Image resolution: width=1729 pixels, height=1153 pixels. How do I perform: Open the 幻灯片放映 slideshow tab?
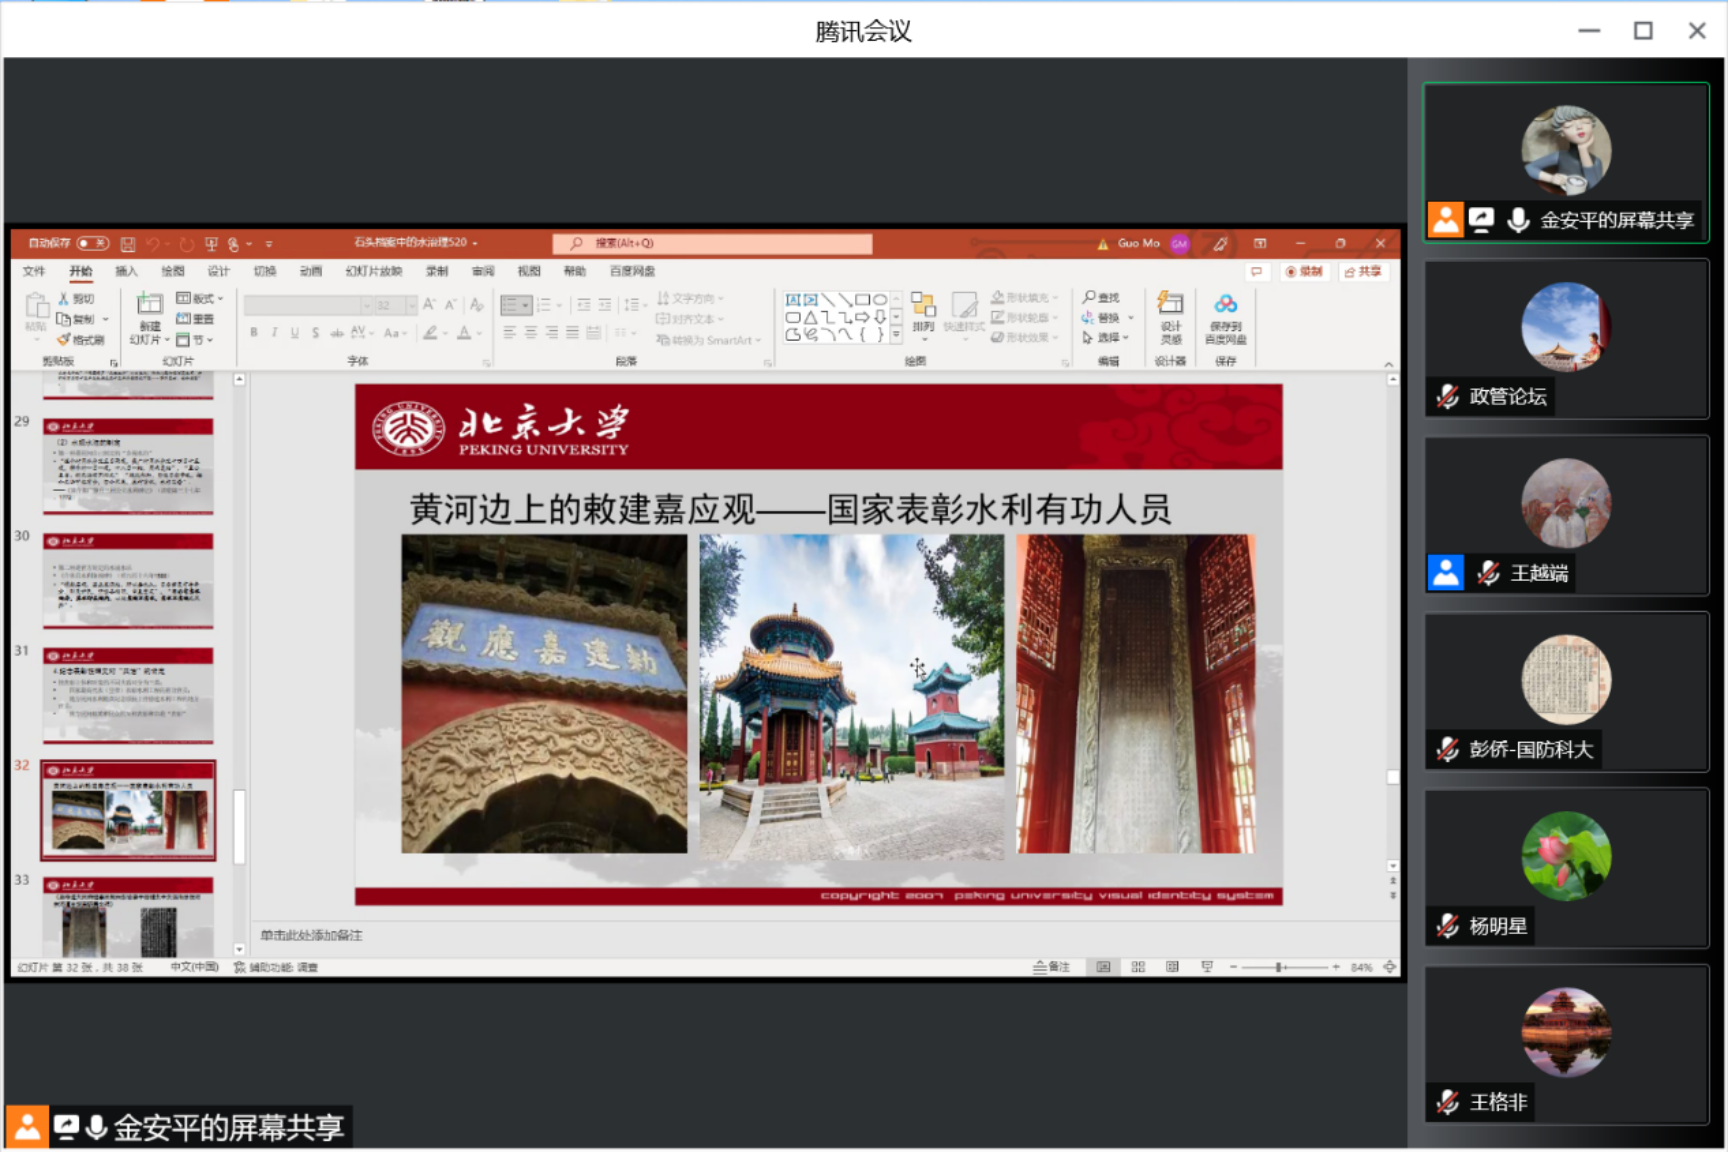(x=373, y=271)
